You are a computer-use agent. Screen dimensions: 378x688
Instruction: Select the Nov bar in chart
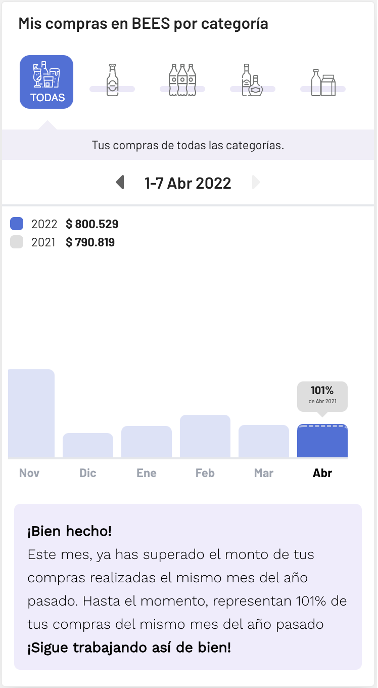click(x=31, y=413)
